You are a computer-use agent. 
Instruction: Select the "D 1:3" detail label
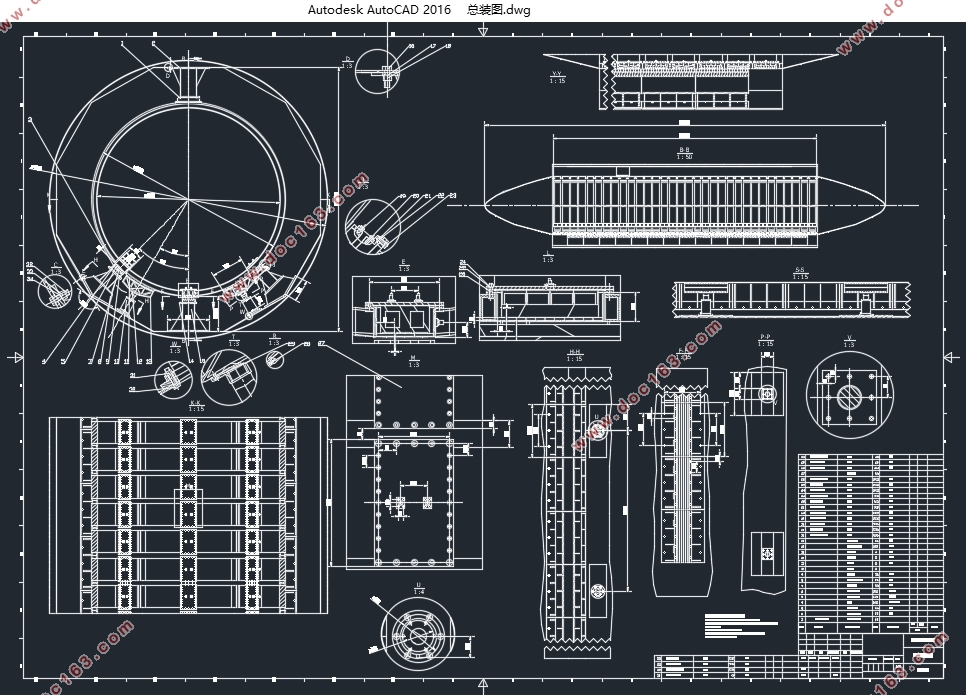point(347,62)
